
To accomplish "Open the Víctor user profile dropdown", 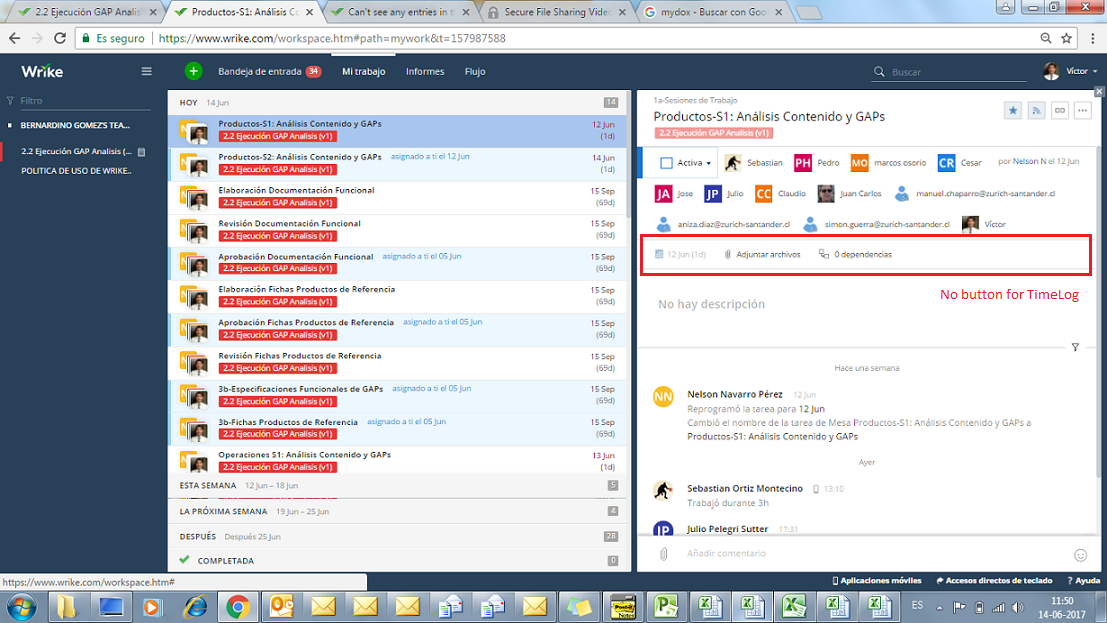I will pyautogui.click(x=1071, y=71).
